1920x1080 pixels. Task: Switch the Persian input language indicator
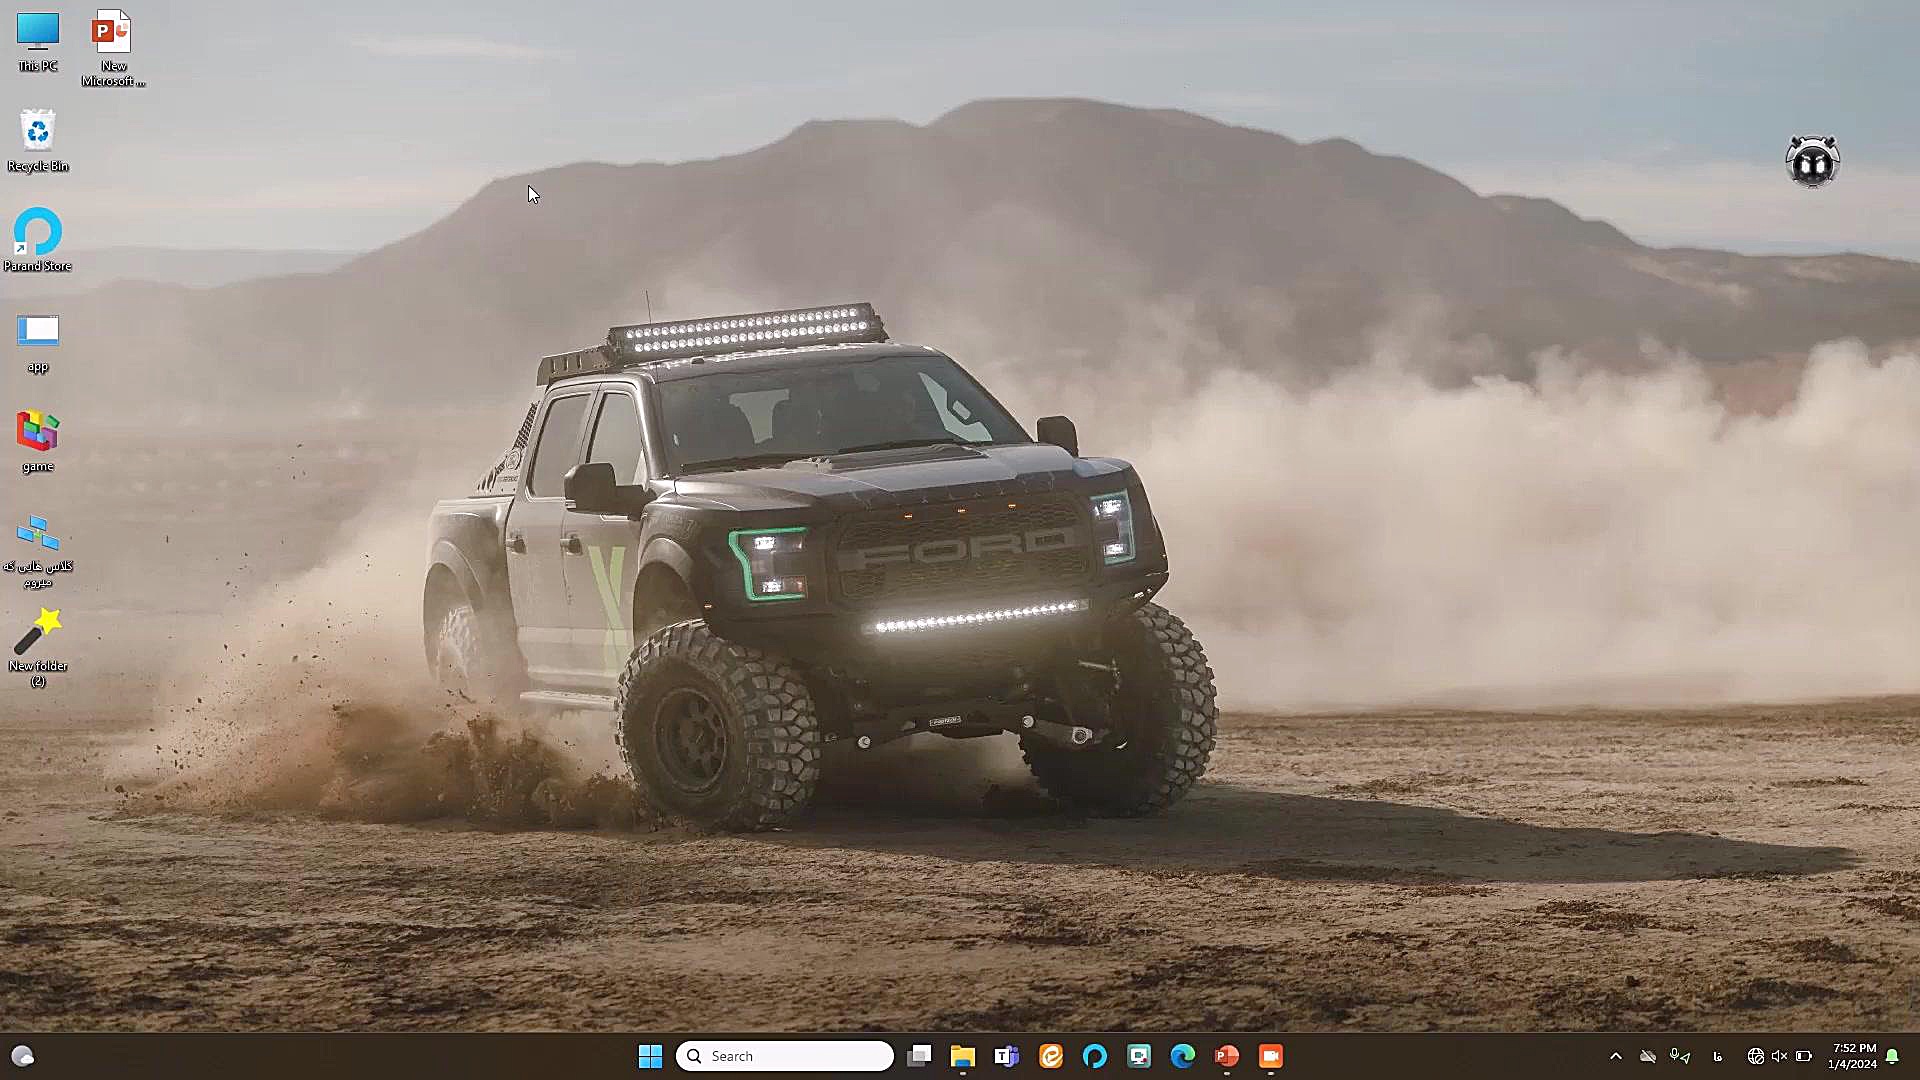click(1718, 1056)
